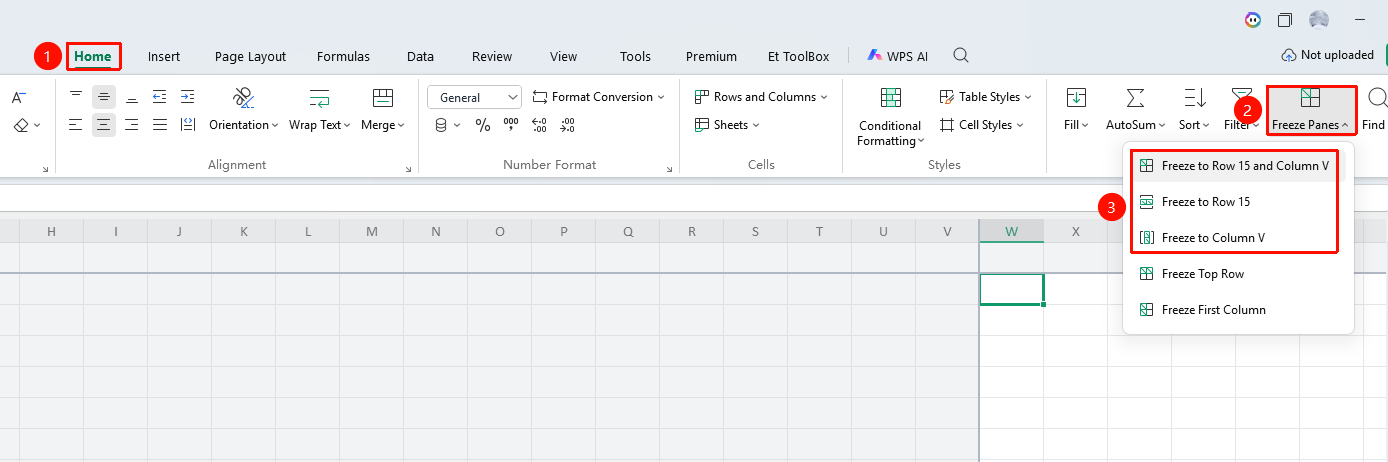The image size is (1388, 462).
Task: Switch to the Formulas tab
Action: pos(343,56)
